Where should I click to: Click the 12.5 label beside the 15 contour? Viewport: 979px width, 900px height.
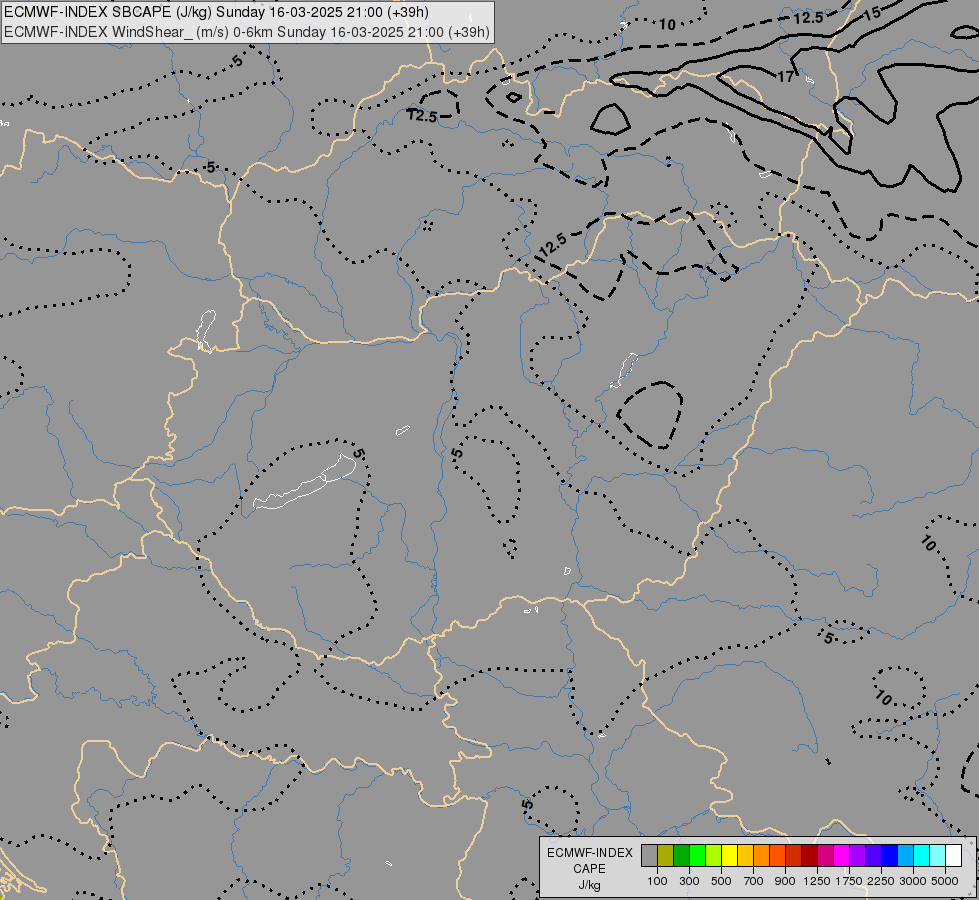(x=809, y=18)
